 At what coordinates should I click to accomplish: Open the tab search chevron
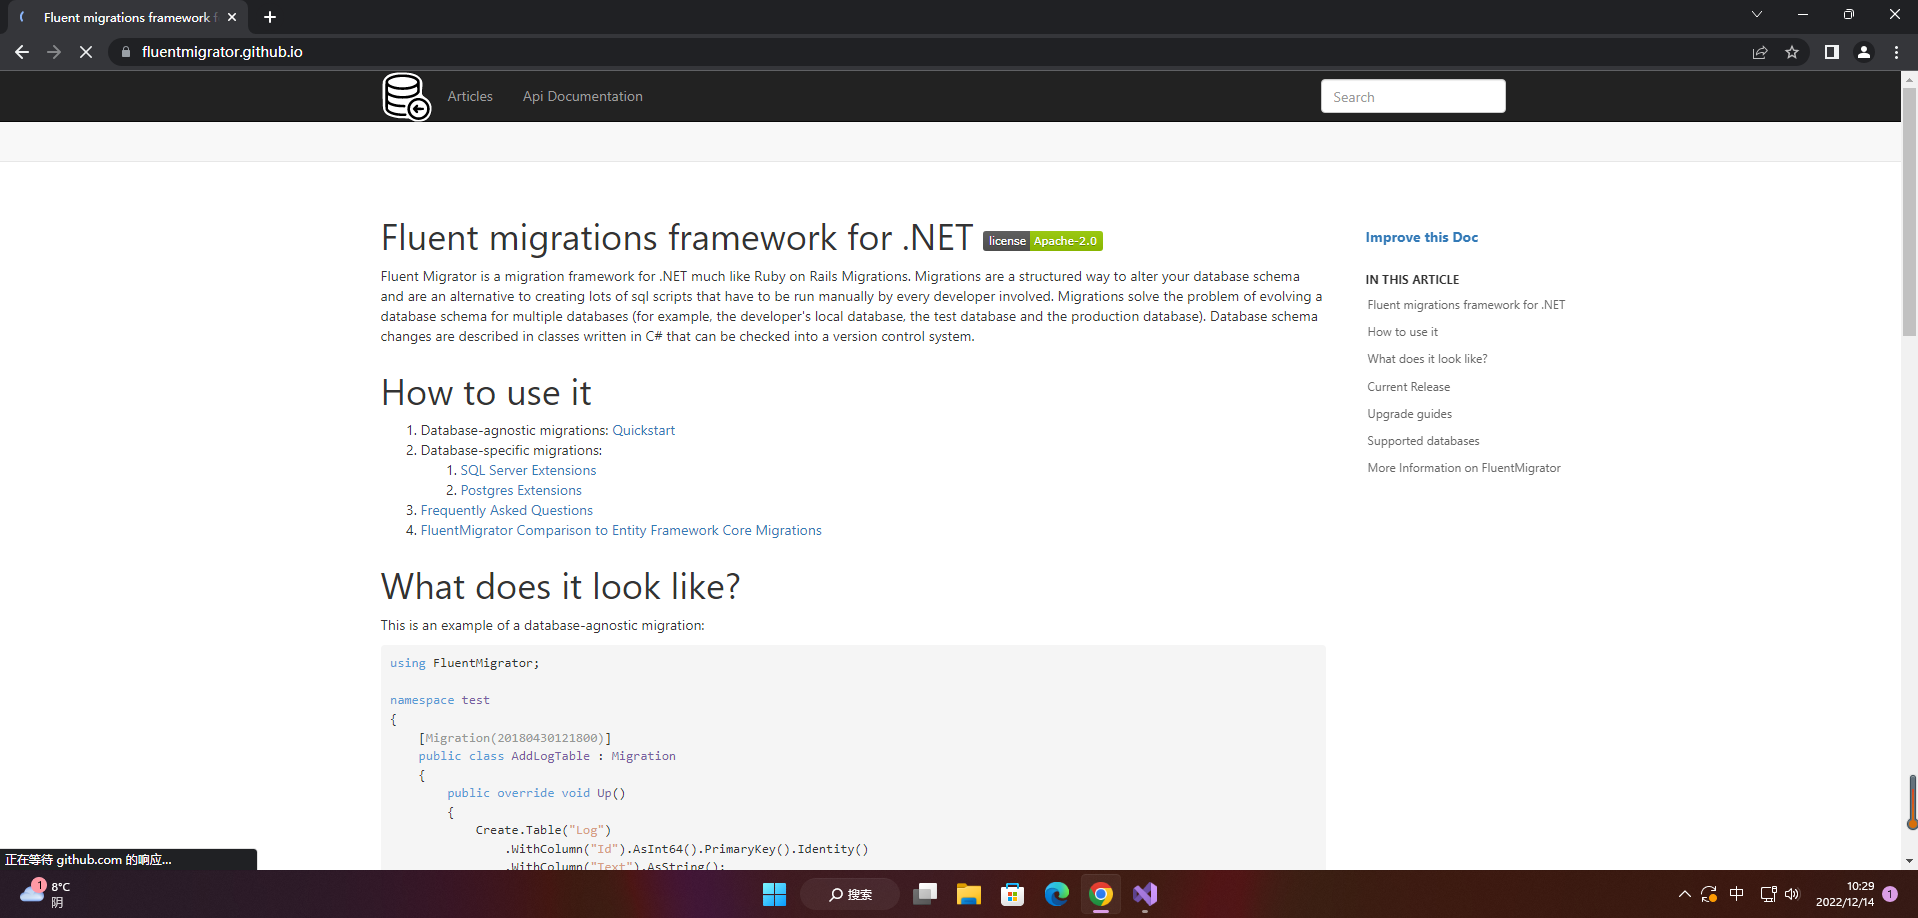1756,14
